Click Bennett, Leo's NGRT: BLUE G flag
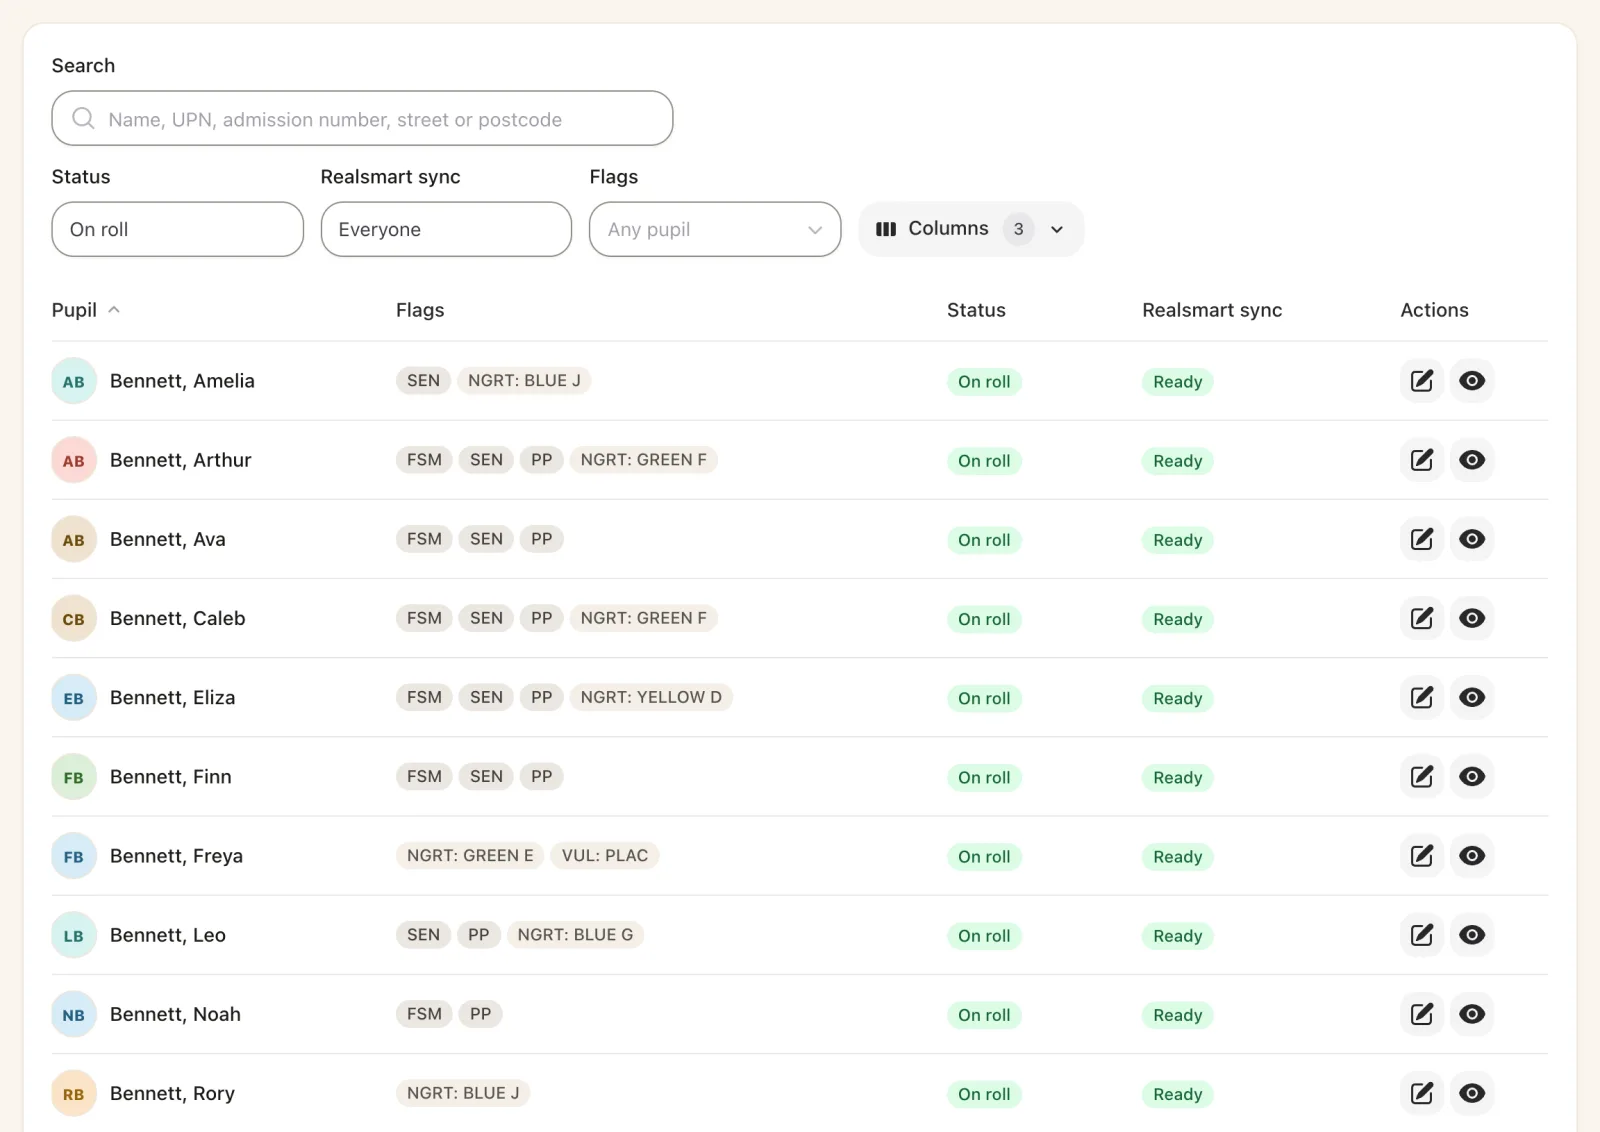Image resolution: width=1600 pixels, height=1132 pixels. point(575,935)
